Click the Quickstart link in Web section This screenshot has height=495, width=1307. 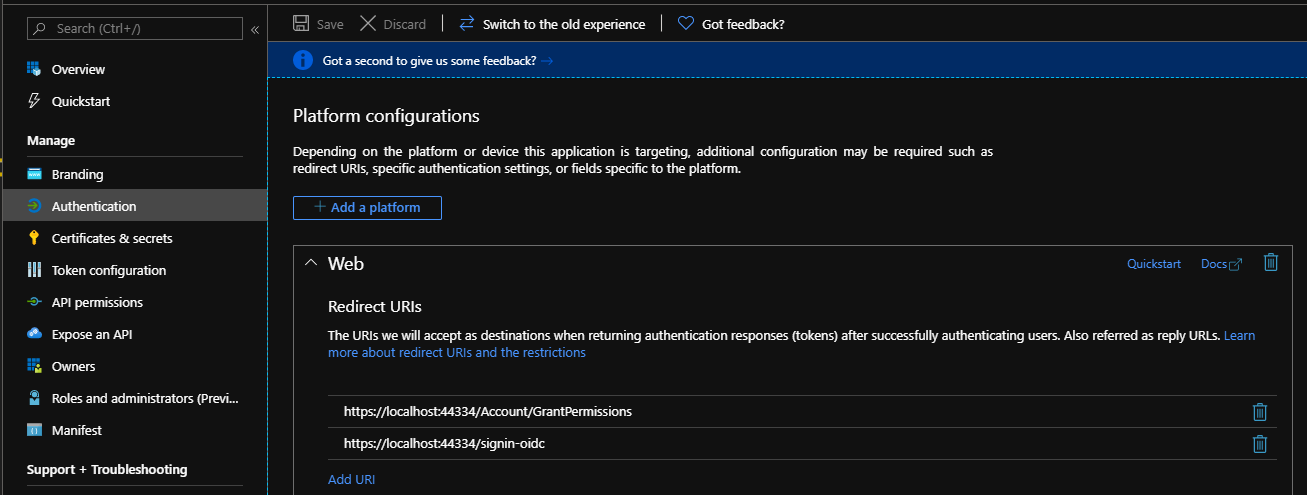click(x=1154, y=264)
